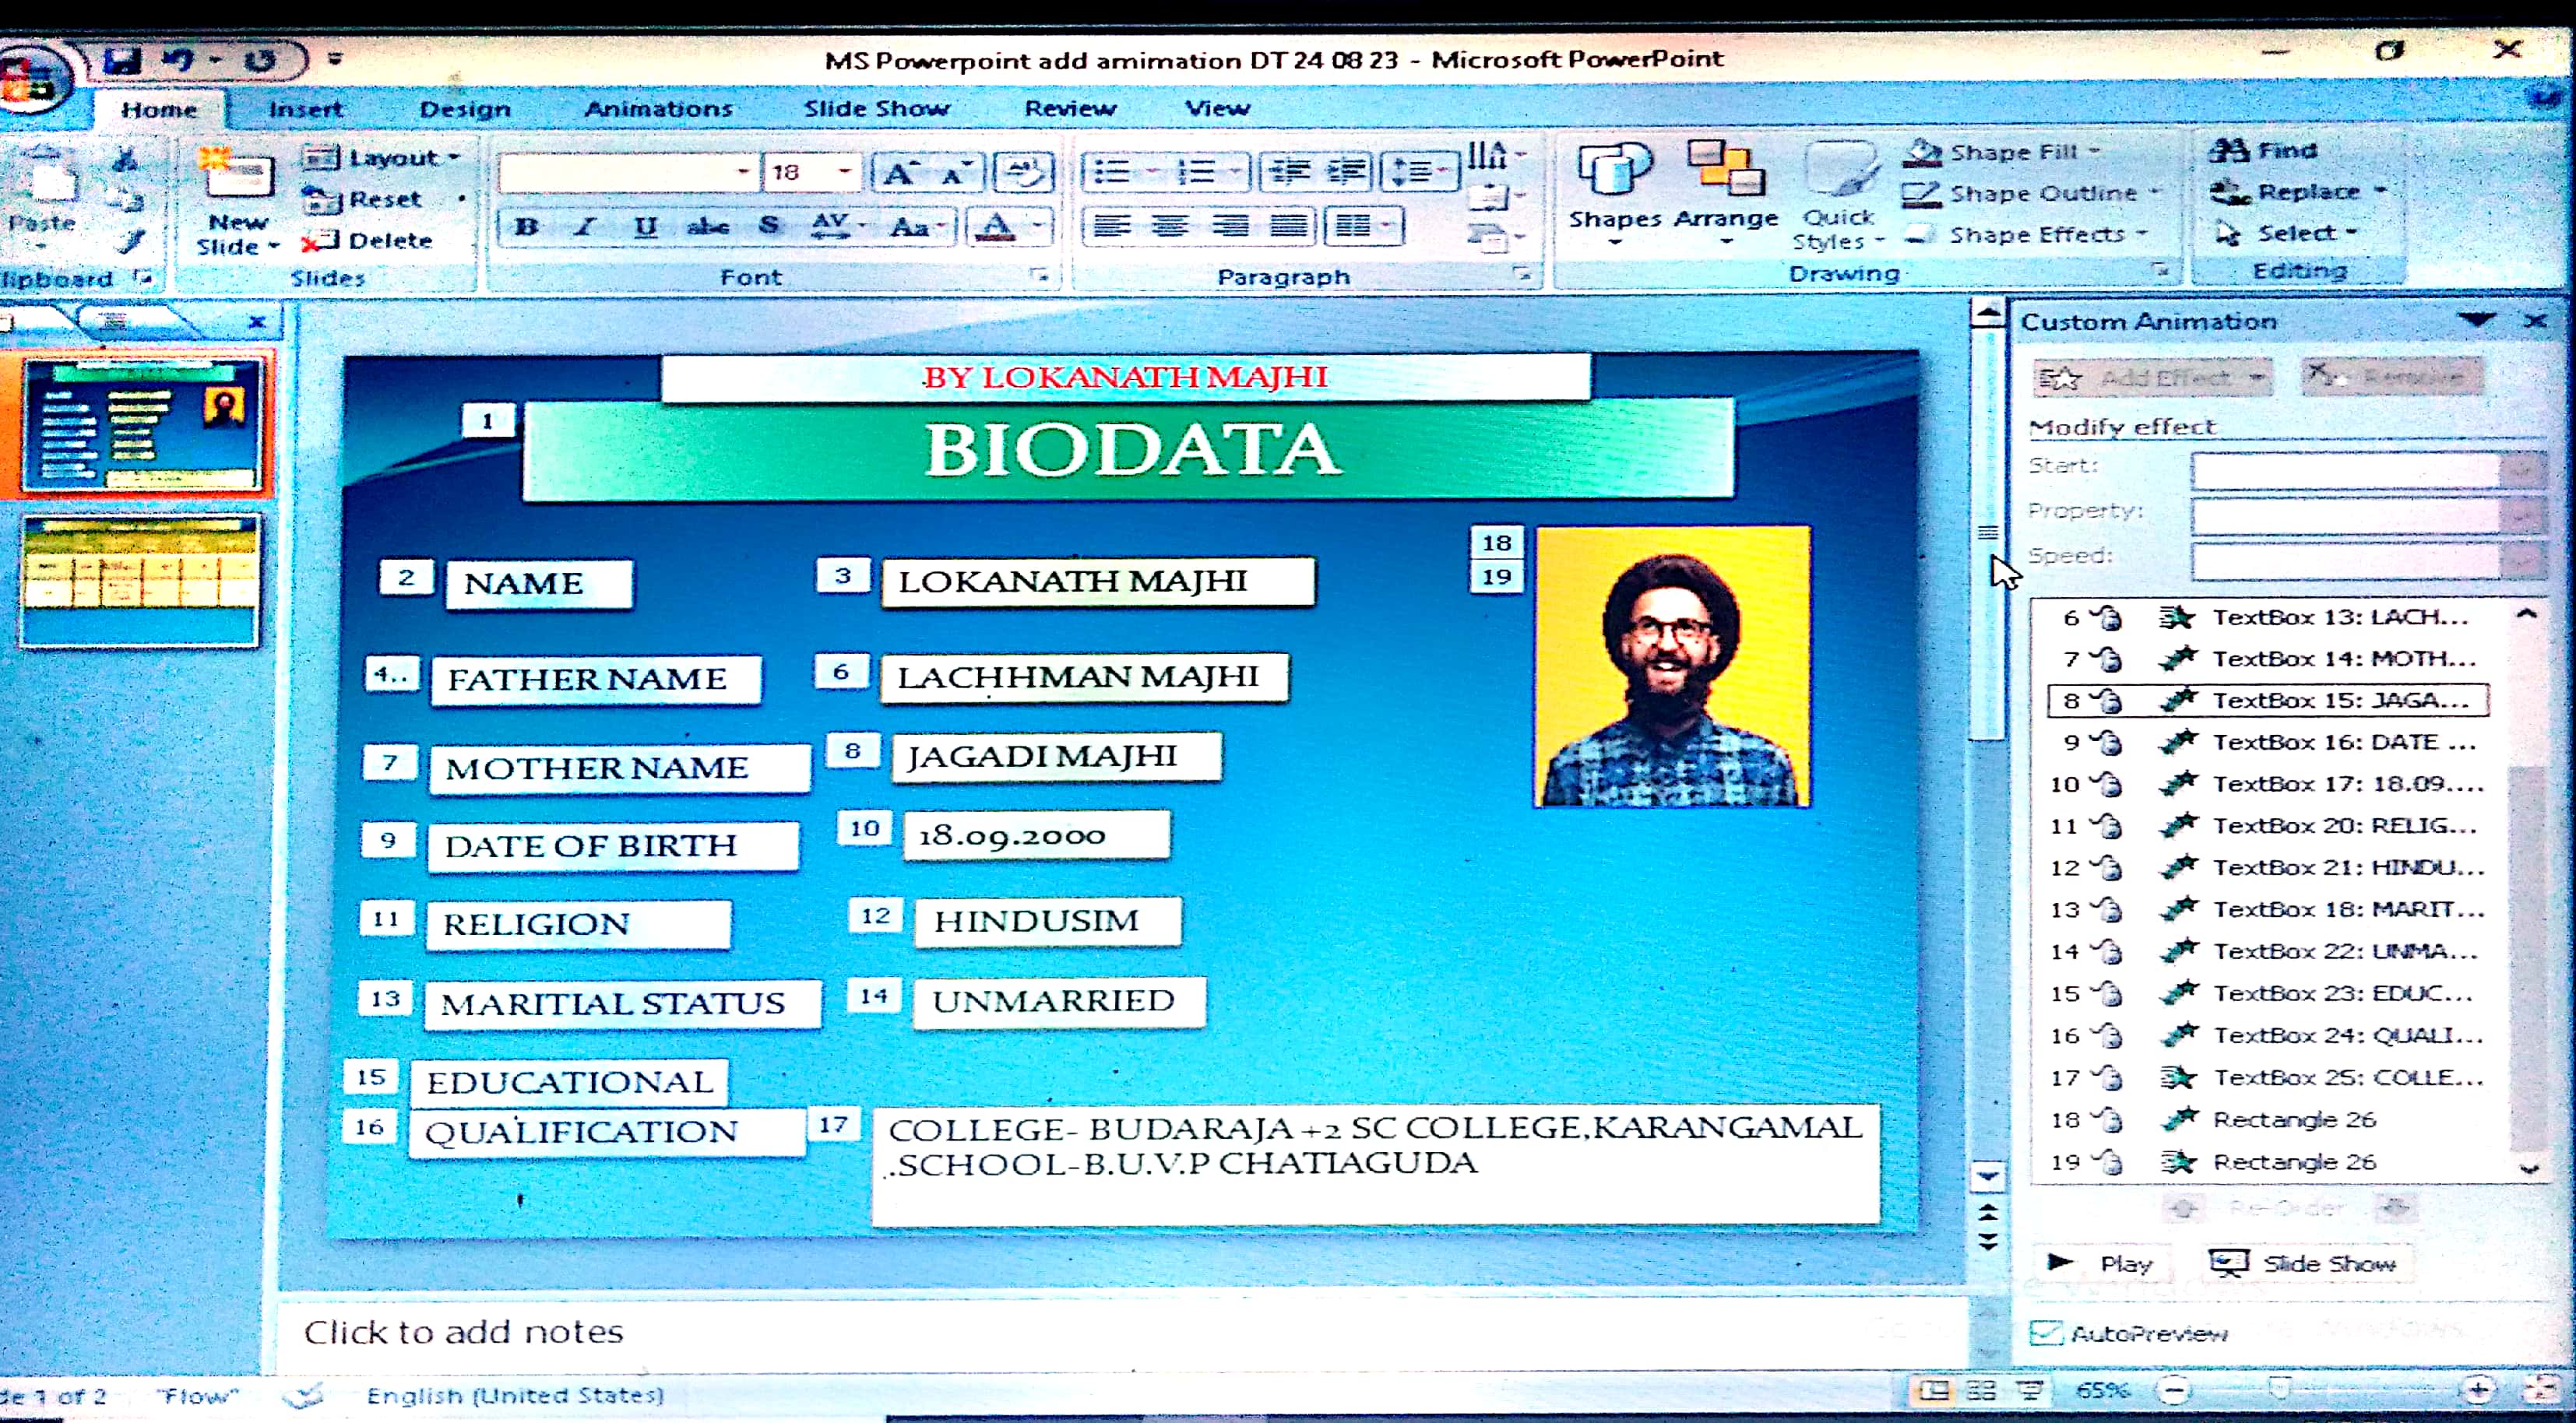The height and width of the screenshot is (1423, 2576).
Task: Expand the Shape Fill dropdown
Action: (2094, 152)
